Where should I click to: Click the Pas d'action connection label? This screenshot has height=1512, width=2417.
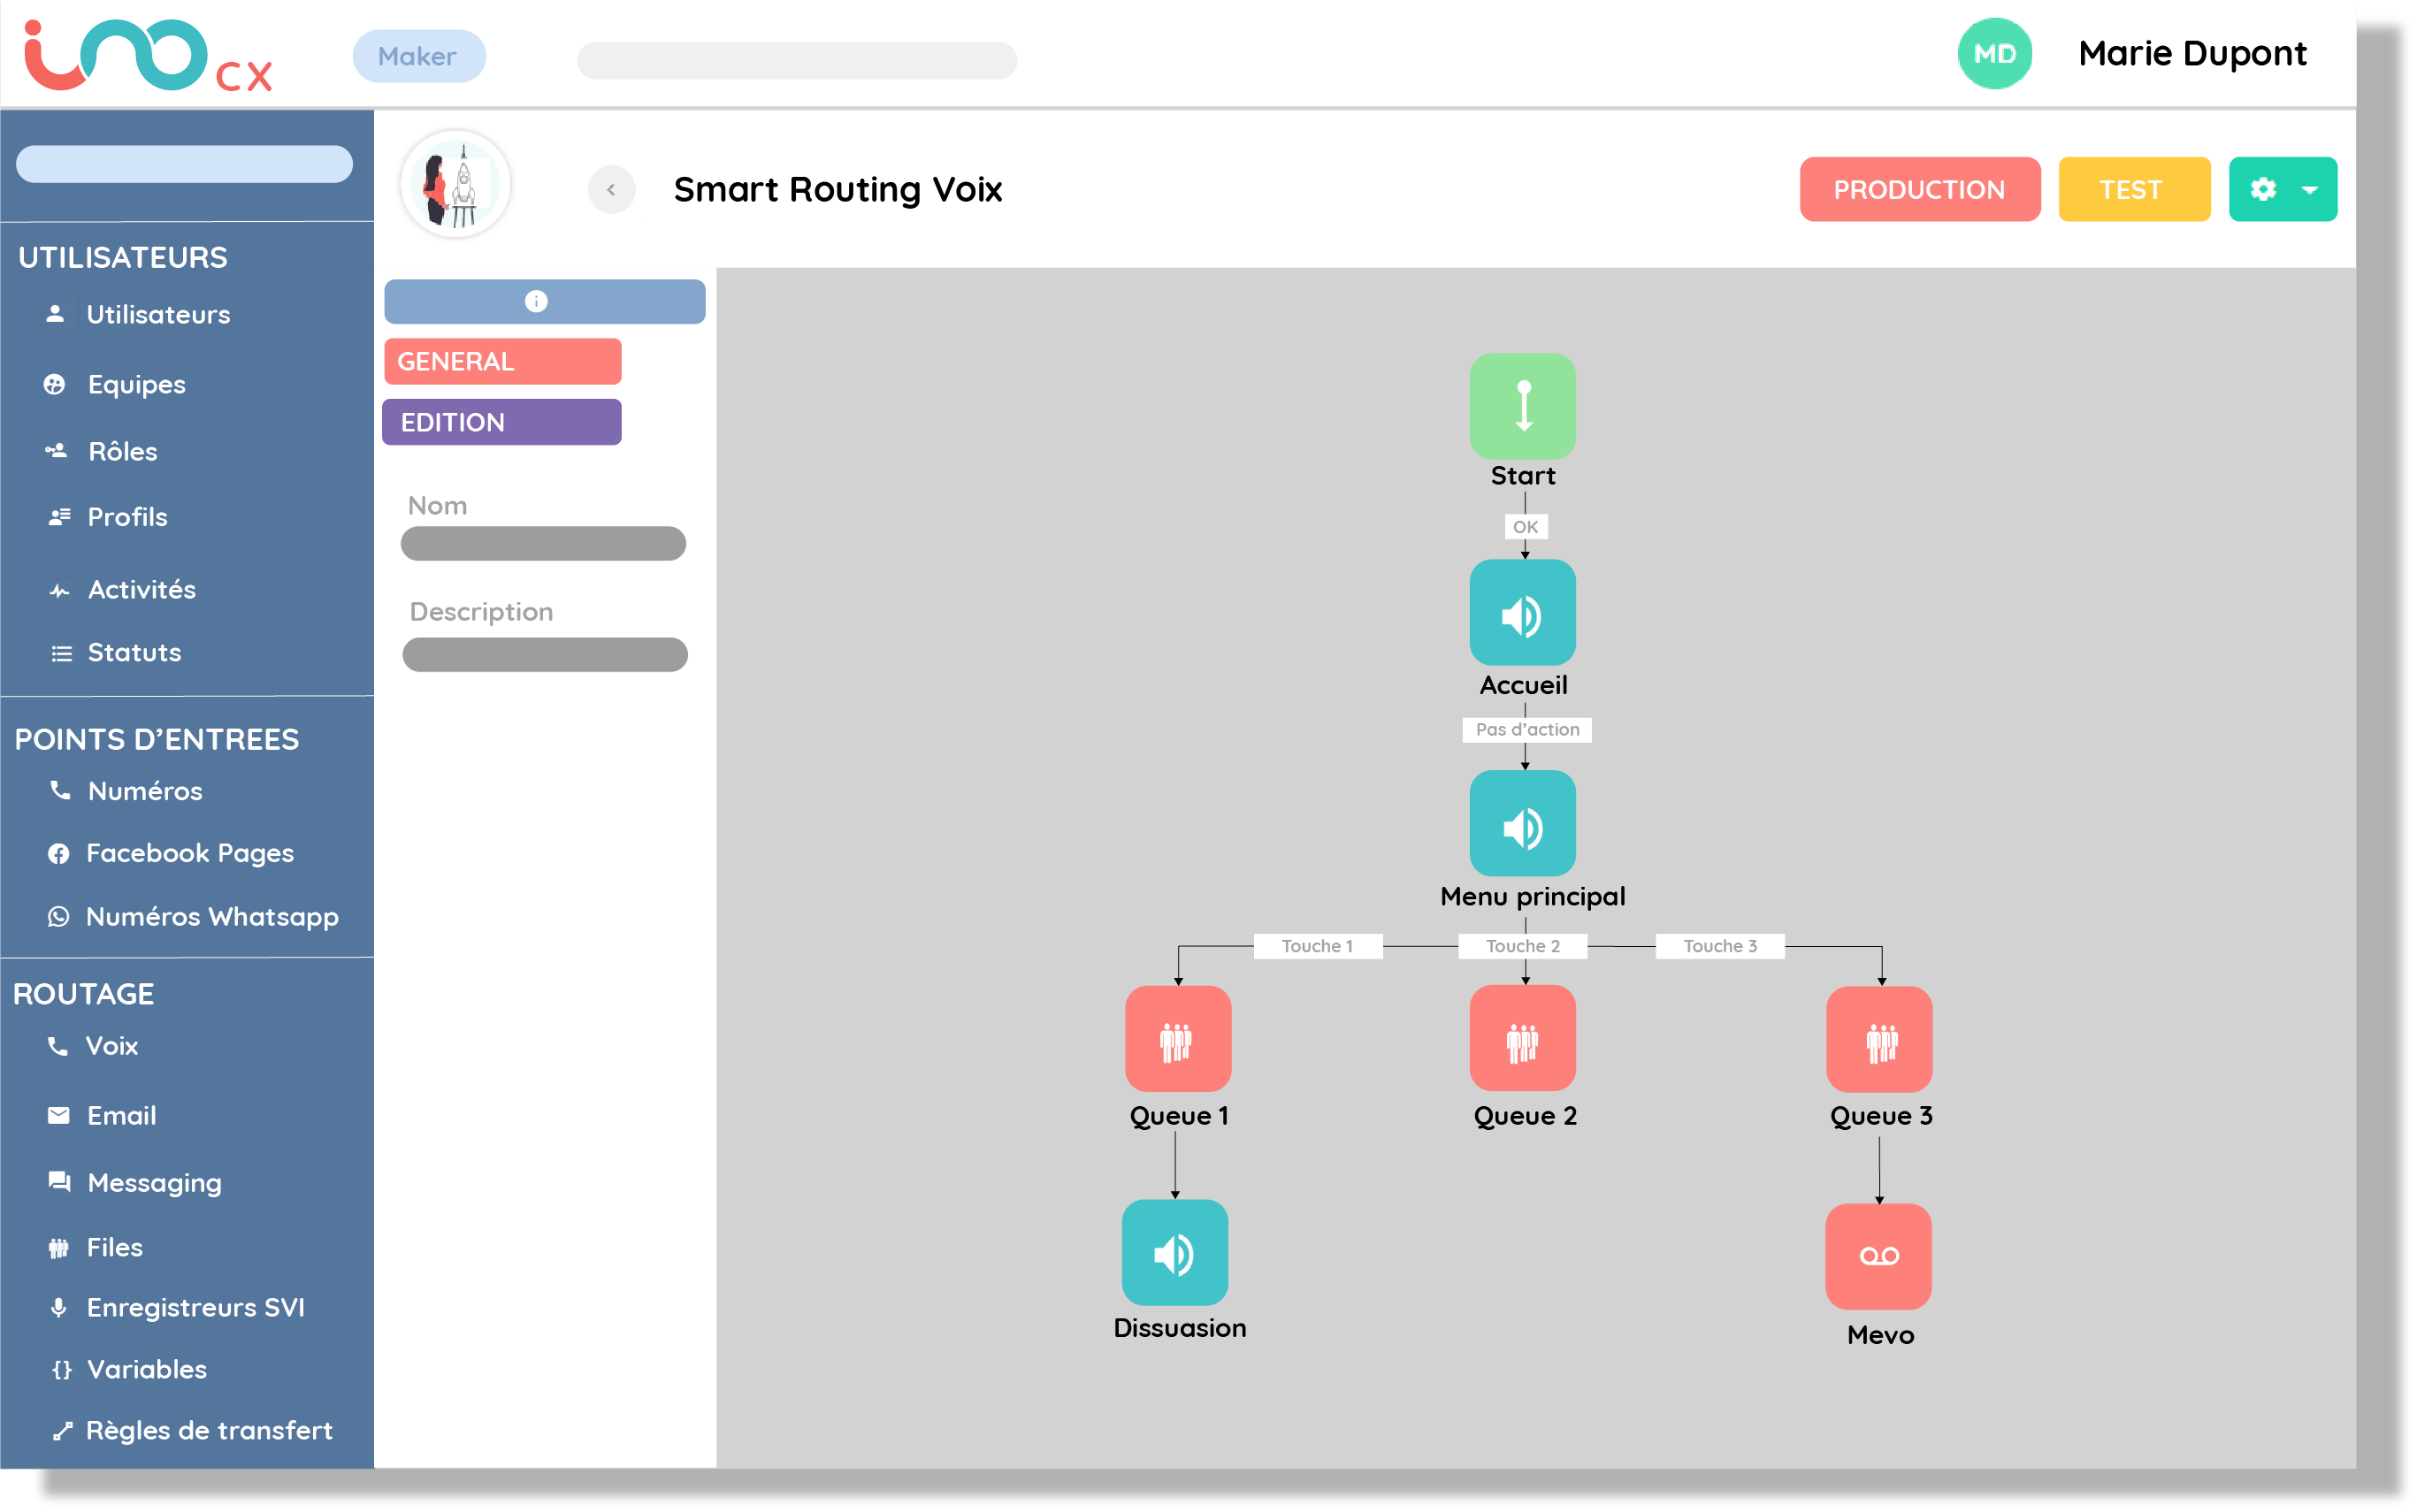coord(1527,729)
